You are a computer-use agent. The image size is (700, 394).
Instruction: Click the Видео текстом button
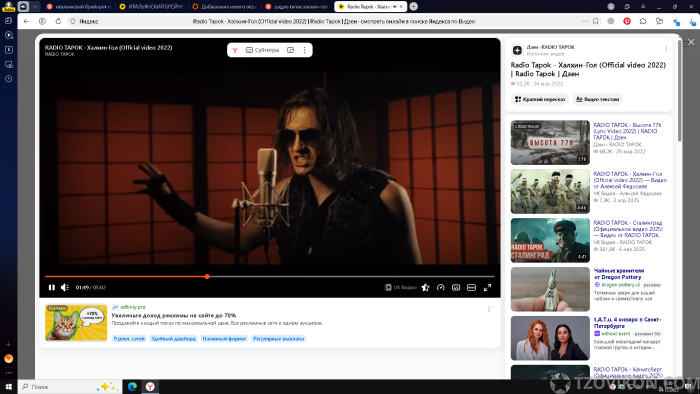(x=597, y=99)
